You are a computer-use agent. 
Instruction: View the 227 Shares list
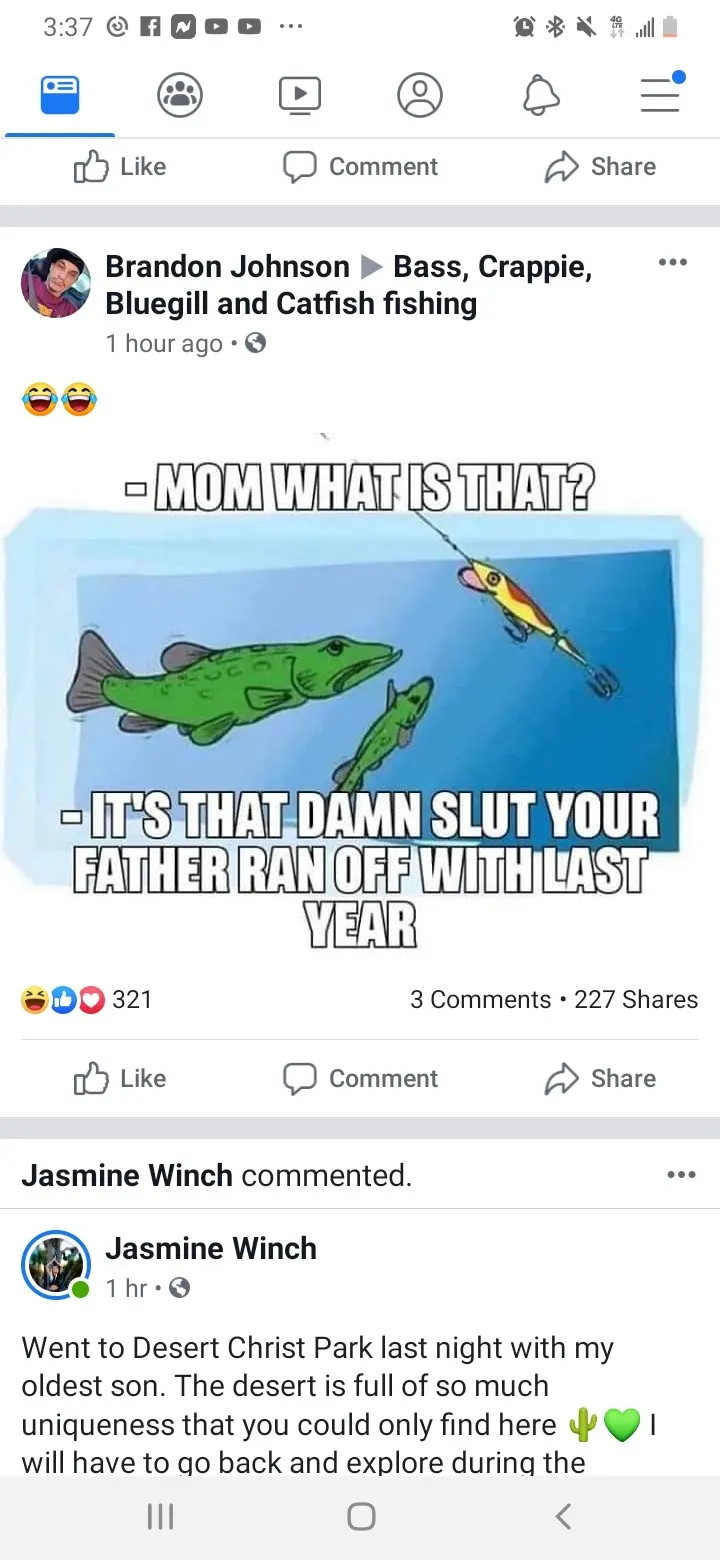tap(636, 999)
